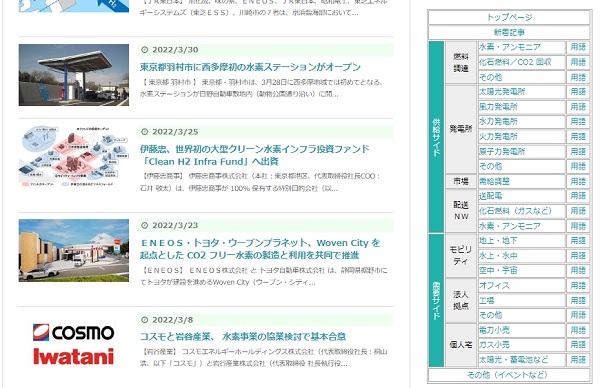600x388 pixels.
Task: Open 太陽光発電所 category
Action: [x=502, y=92]
